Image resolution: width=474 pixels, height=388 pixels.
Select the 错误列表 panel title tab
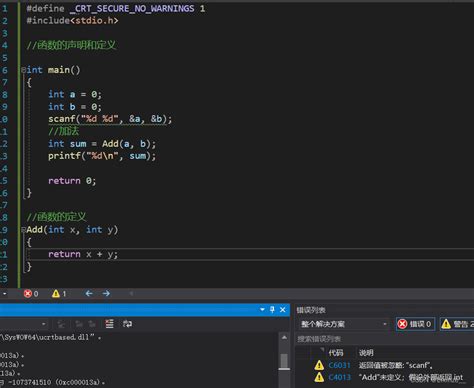tap(311, 310)
